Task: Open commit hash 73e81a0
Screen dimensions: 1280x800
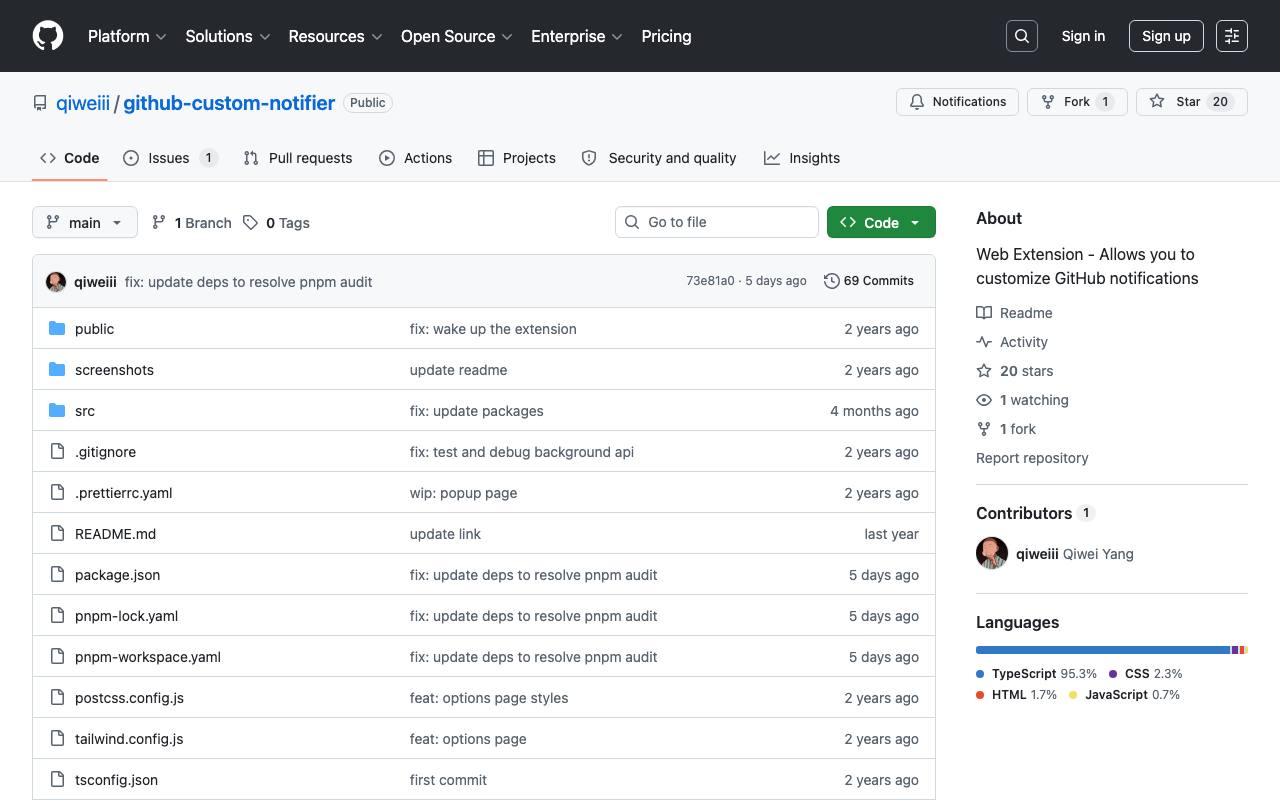Action: point(710,281)
